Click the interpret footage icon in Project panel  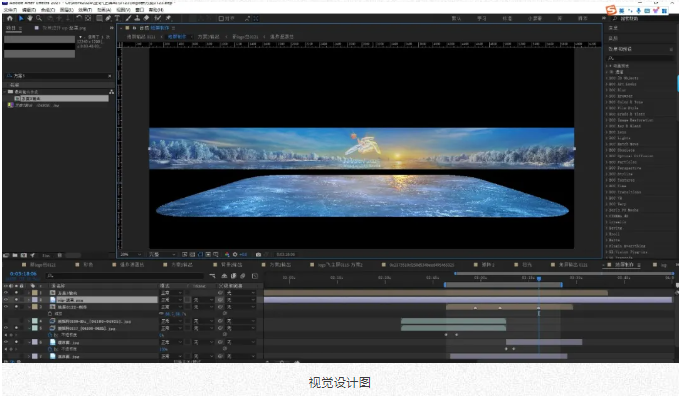click(x=6, y=255)
